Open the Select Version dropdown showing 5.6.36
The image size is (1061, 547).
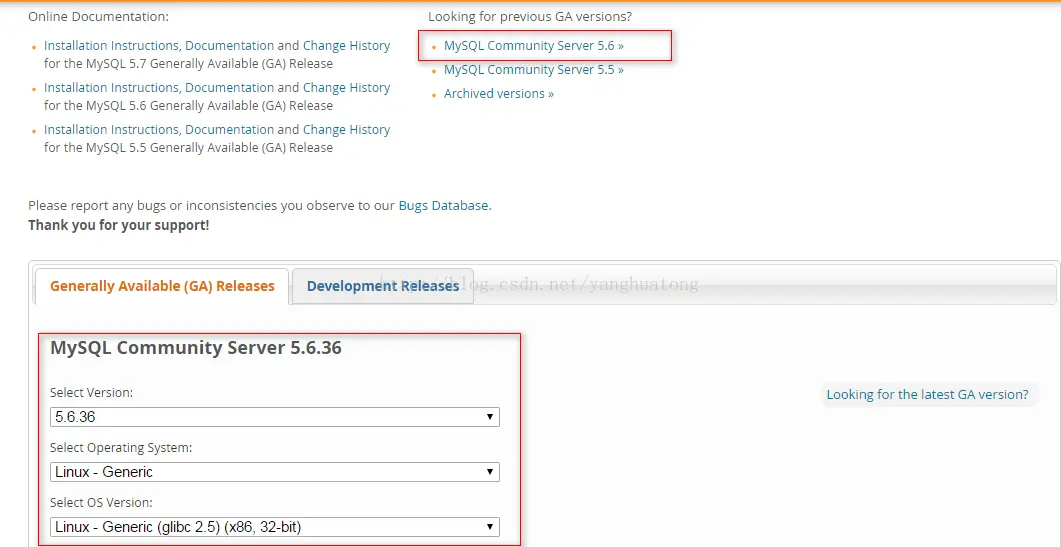point(275,417)
